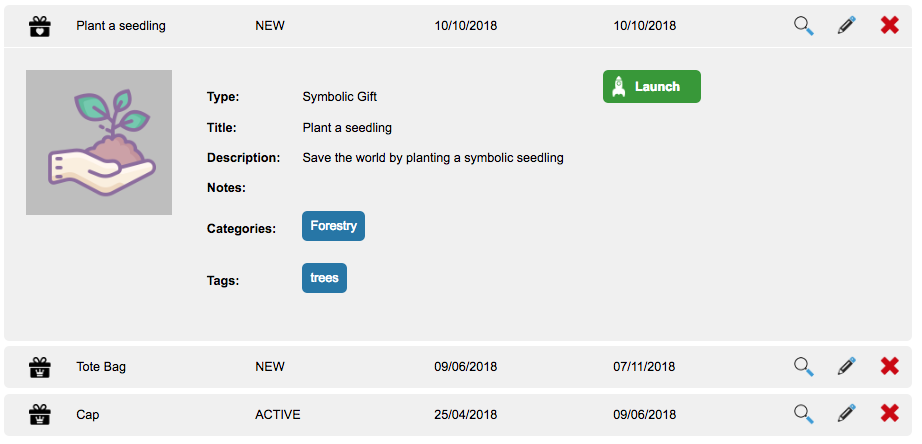
Task: Expand the Tote Bag row
Action: coord(101,367)
